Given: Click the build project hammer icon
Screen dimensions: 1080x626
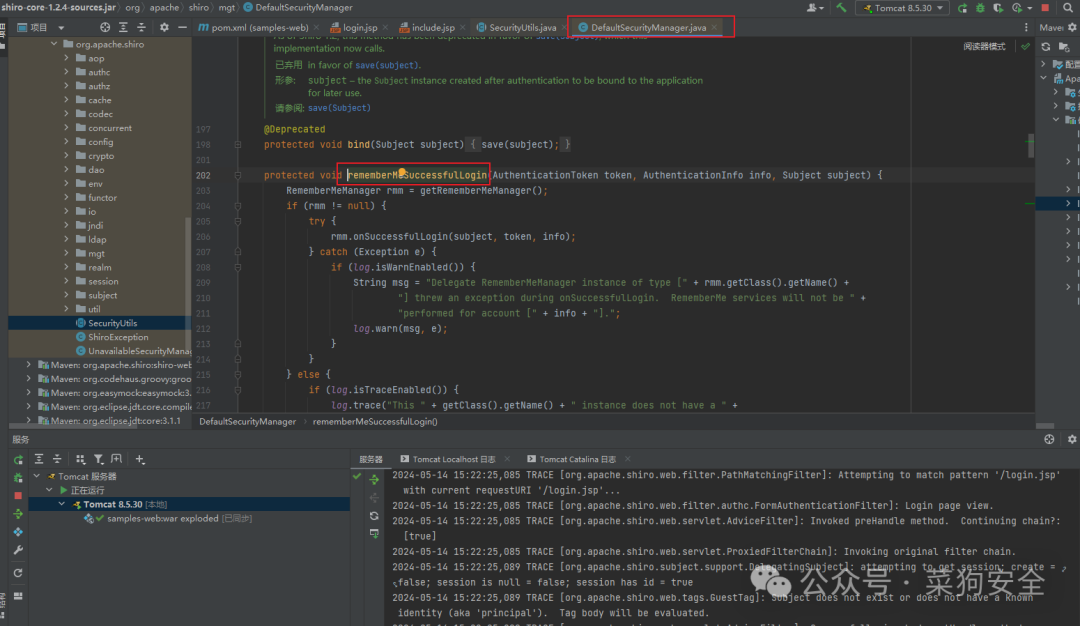Looking at the screenshot, I should click(x=841, y=8).
